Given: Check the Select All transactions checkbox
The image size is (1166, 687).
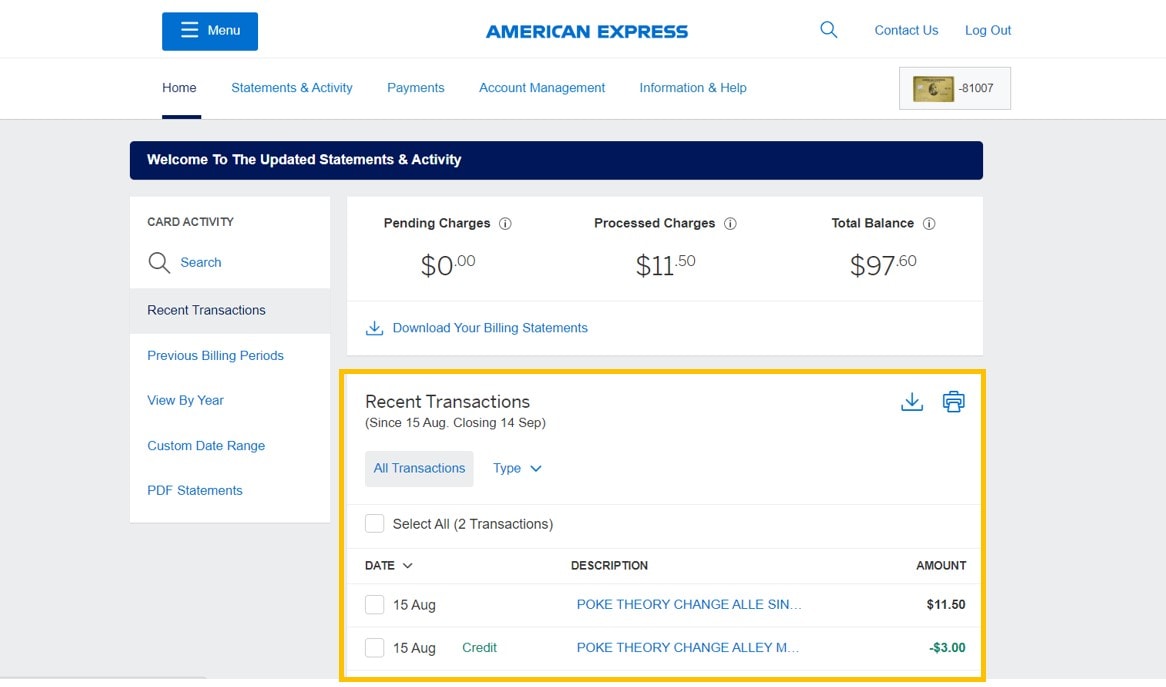Looking at the screenshot, I should point(374,523).
